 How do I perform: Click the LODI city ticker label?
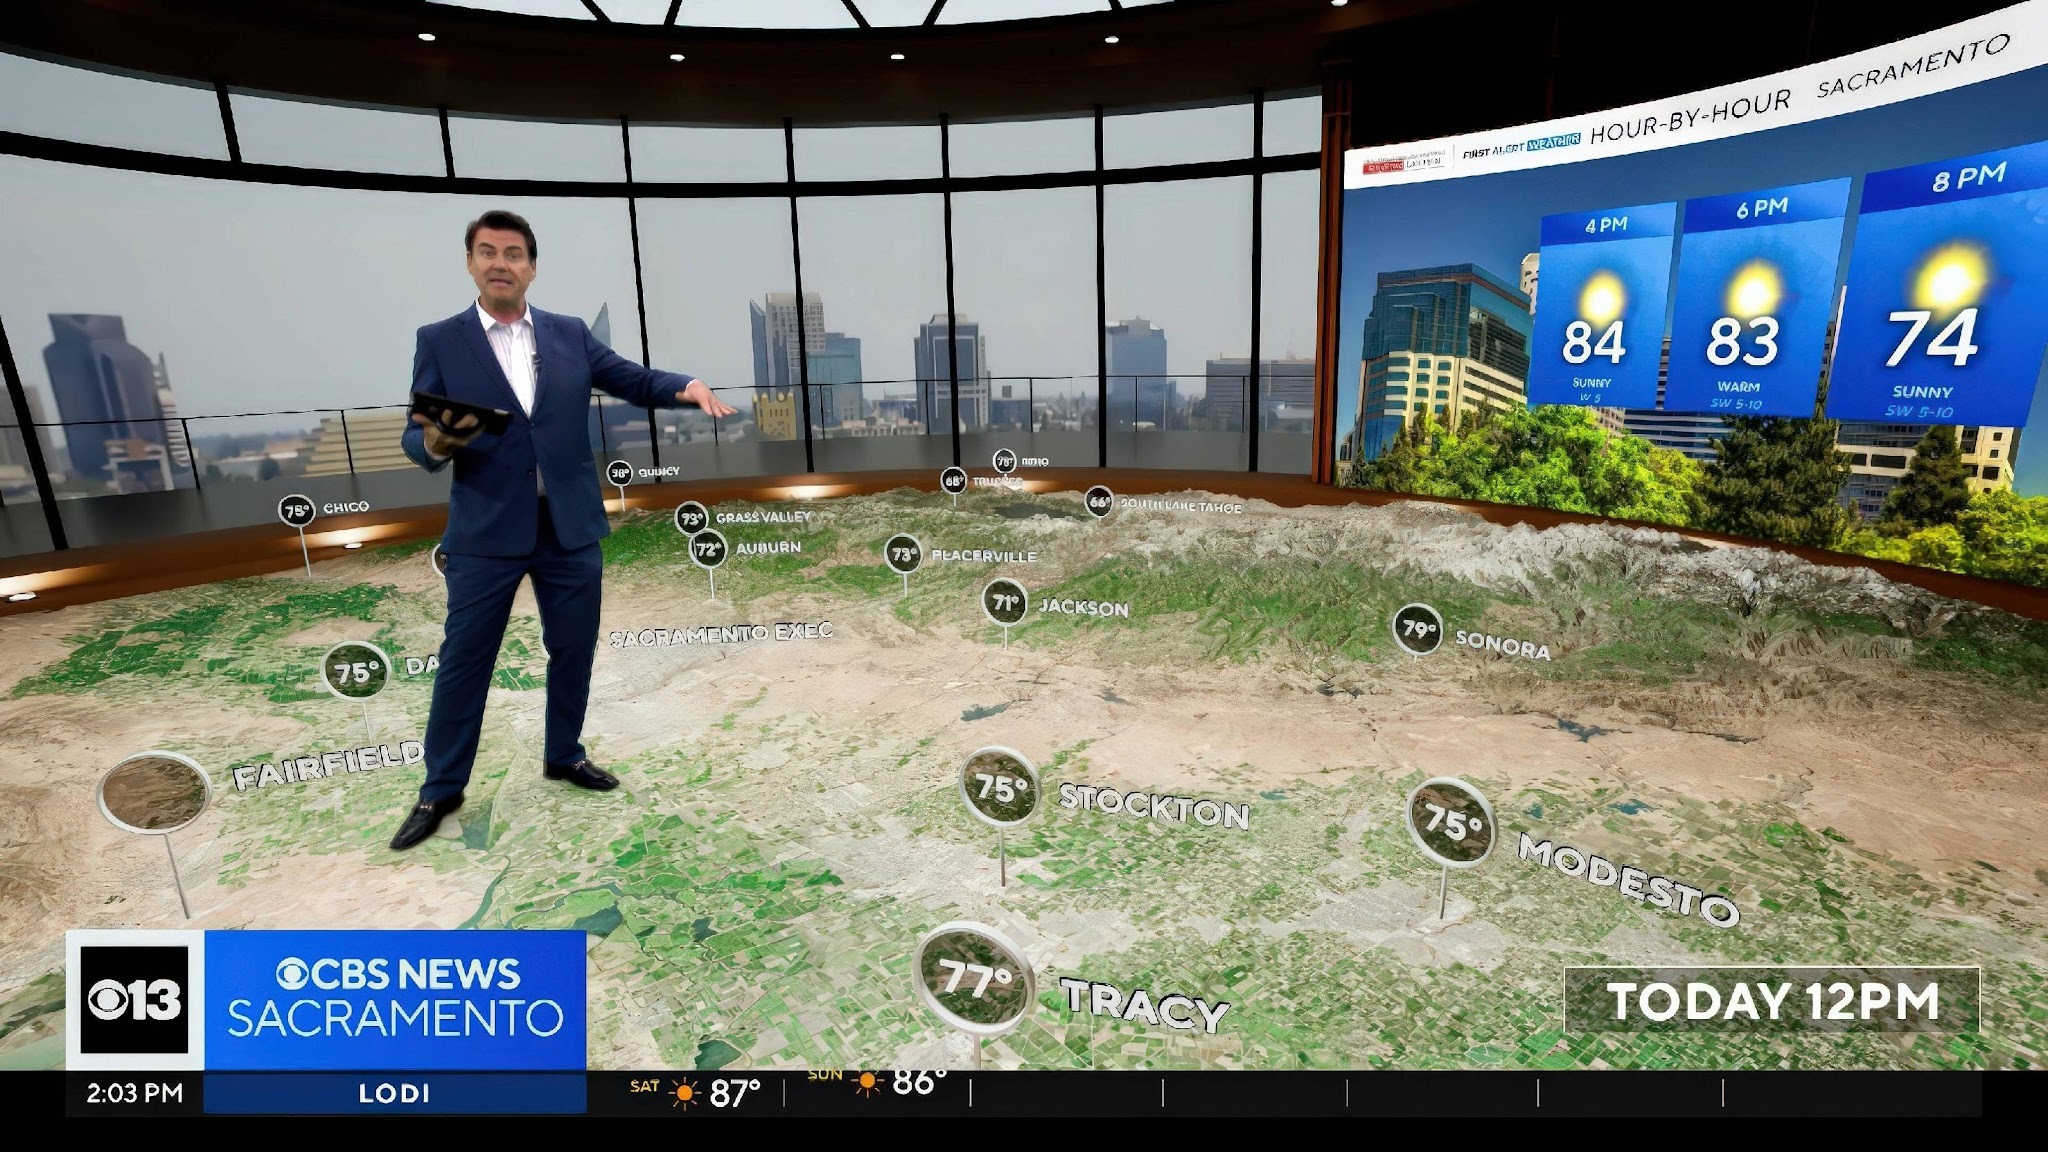(x=395, y=1094)
